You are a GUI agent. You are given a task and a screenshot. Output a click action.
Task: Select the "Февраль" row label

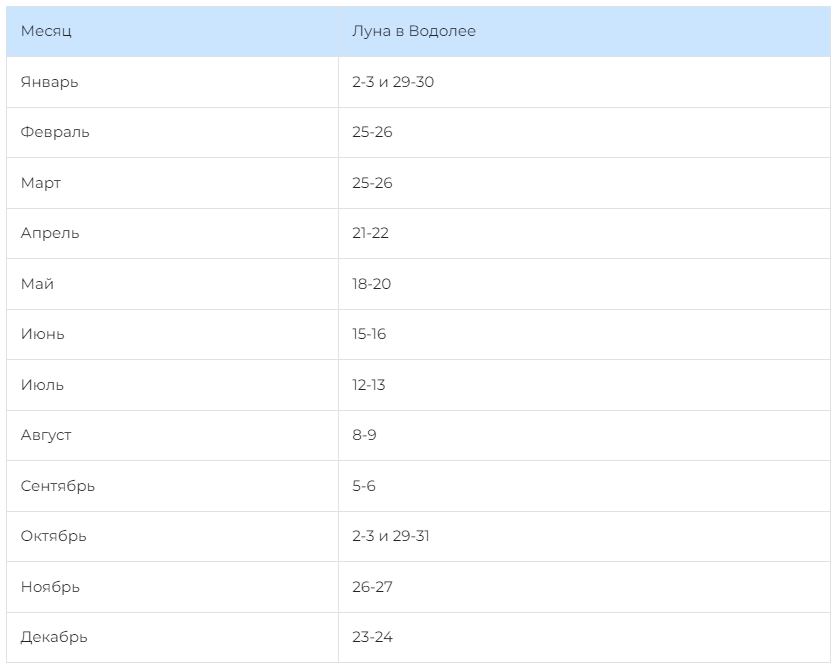click(55, 132)
